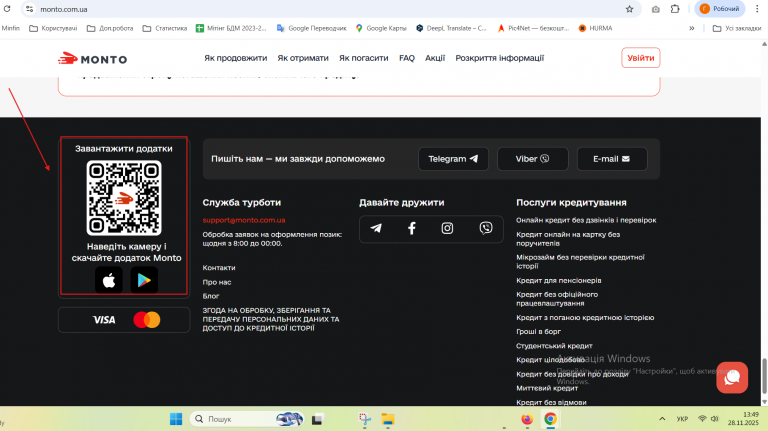Screen dimensions: 768x431
Task: Scan the Monto QR code image
Action: [124, 198]
